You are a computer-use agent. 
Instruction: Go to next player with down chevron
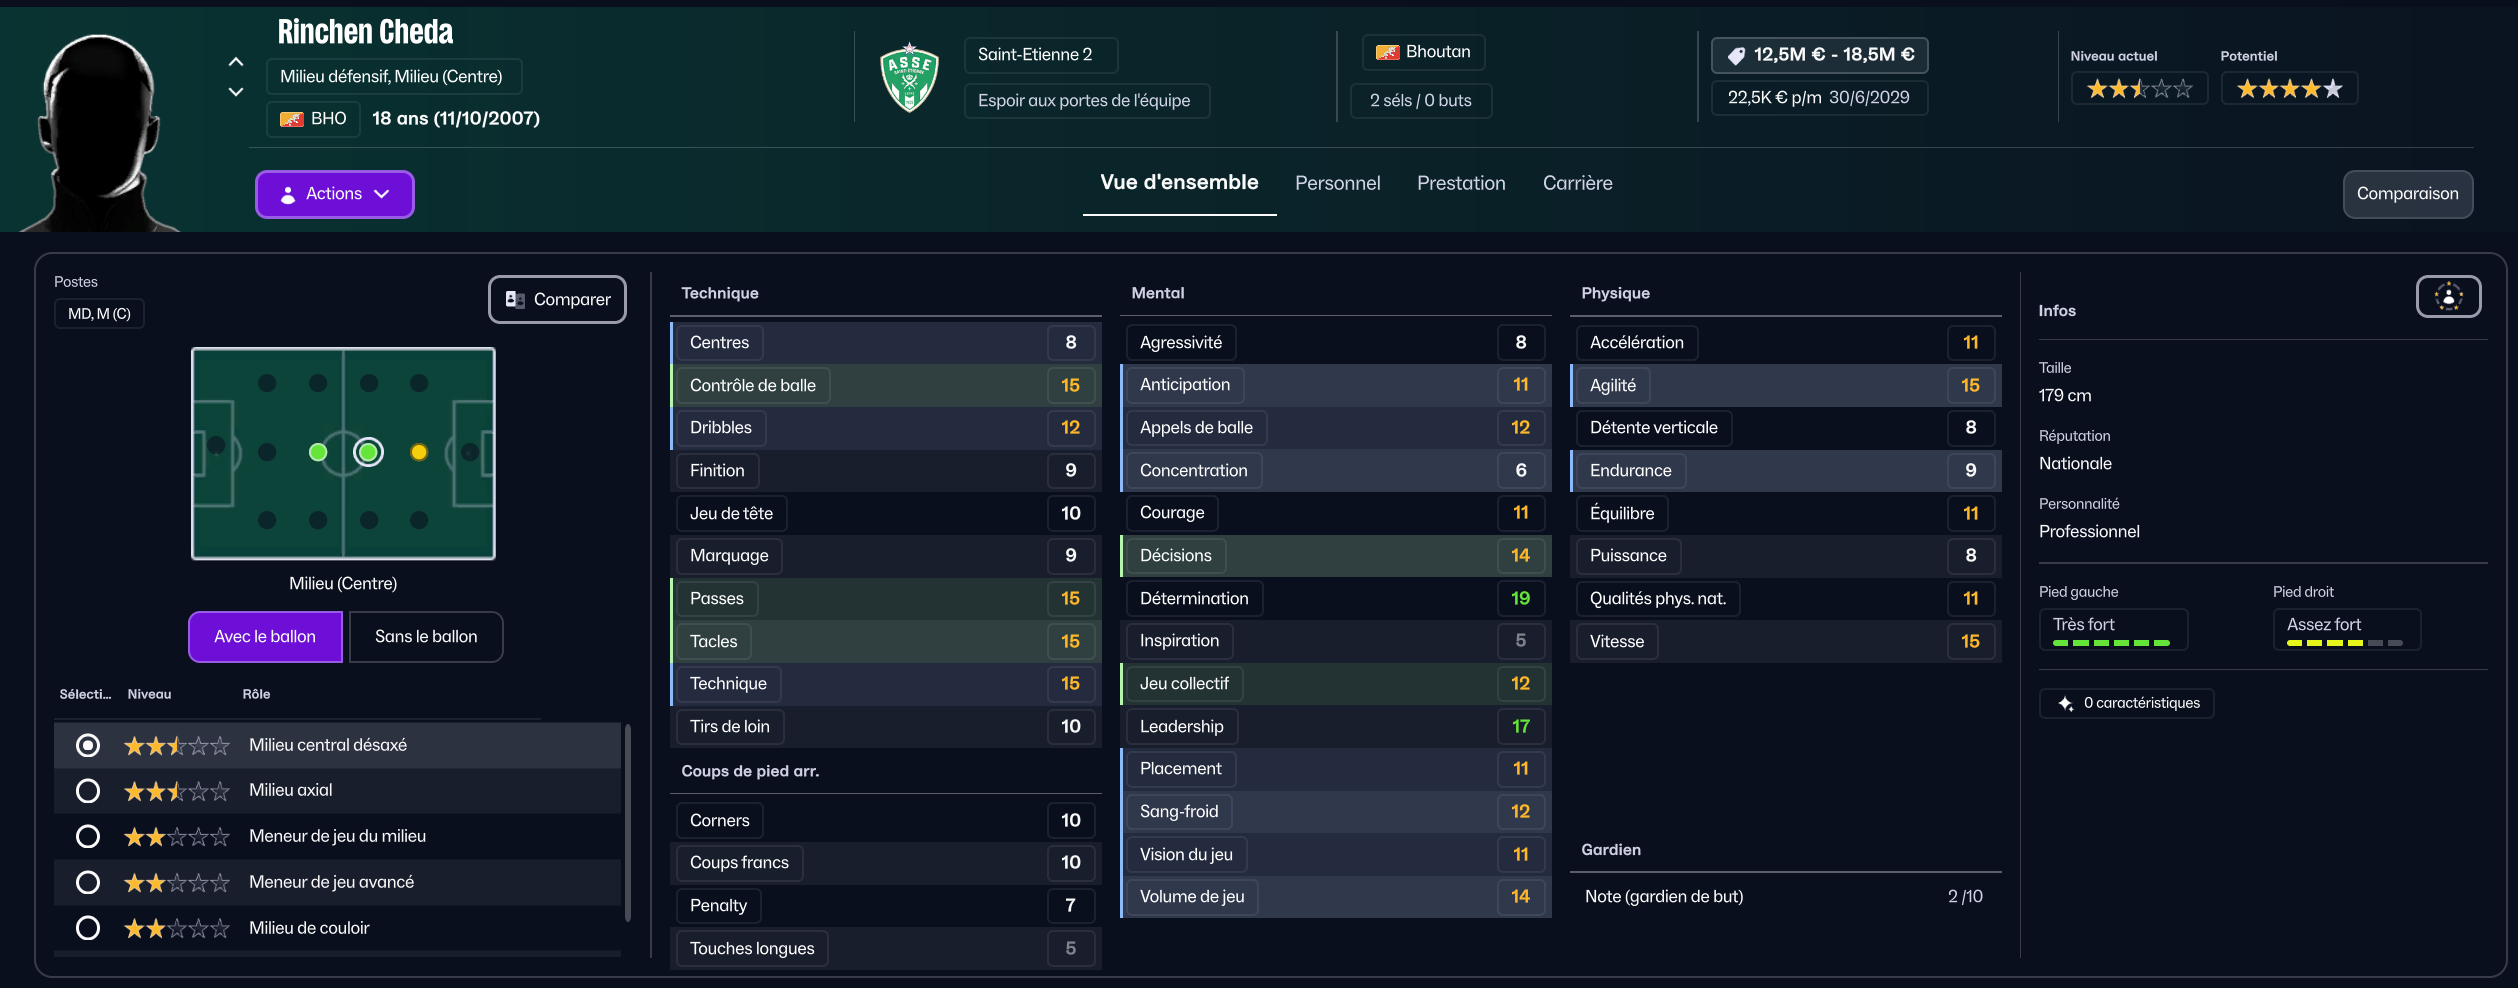point(236,92)
